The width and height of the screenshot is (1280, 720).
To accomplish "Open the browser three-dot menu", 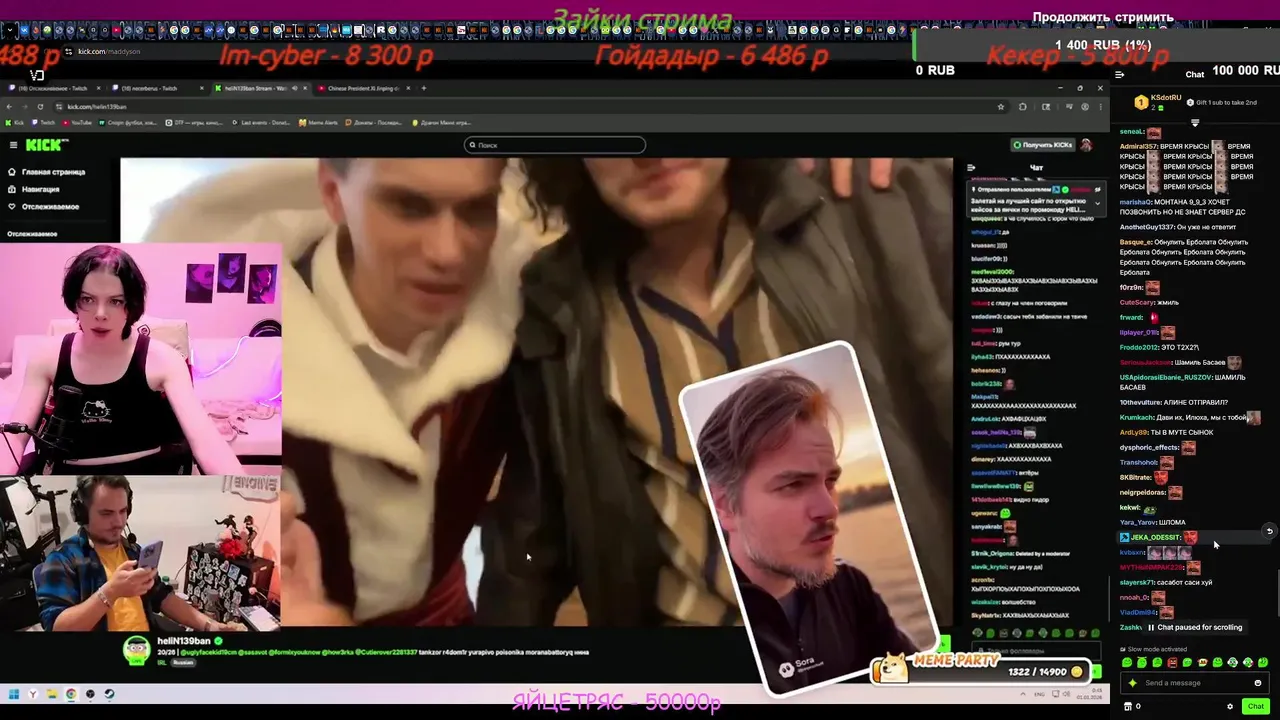I will [1099, 107].
